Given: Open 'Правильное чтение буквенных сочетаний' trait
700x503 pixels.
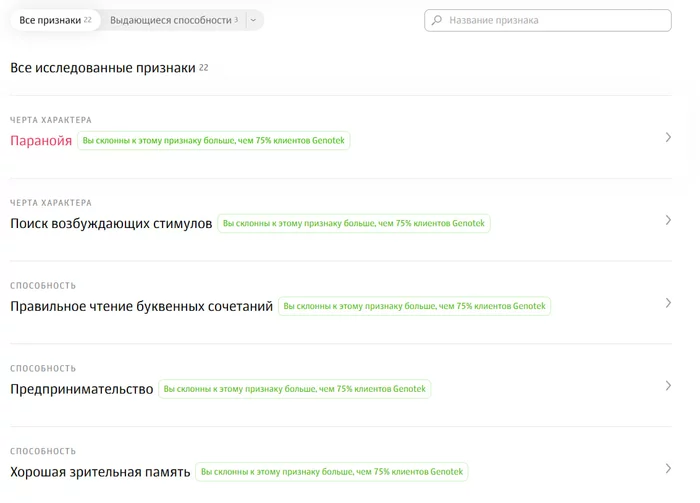Looking at the screenshot, I should [141, 307].
